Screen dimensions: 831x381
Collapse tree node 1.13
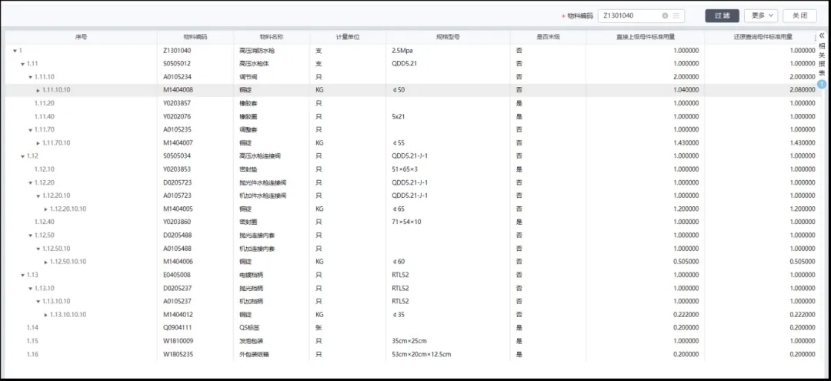(x=22, y=275)
